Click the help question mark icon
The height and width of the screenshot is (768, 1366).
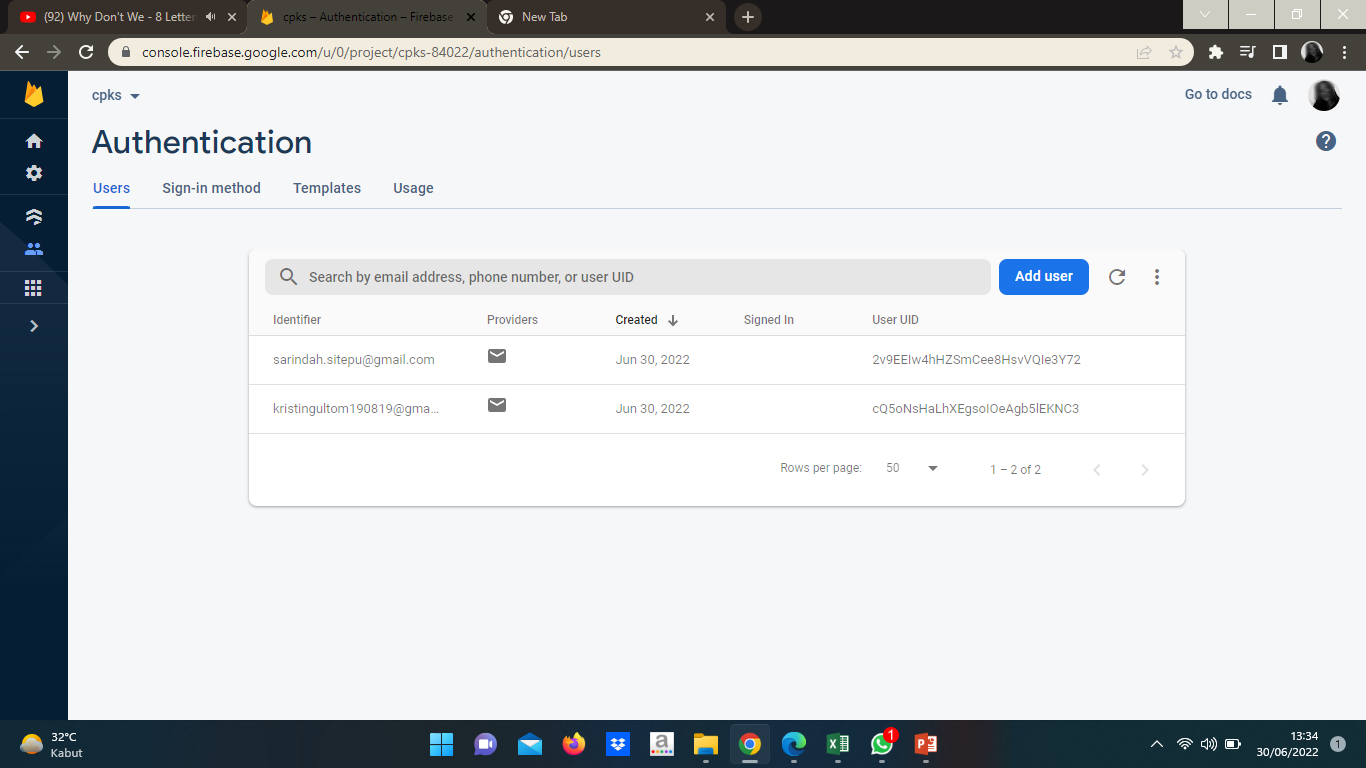click(1325, 141)
